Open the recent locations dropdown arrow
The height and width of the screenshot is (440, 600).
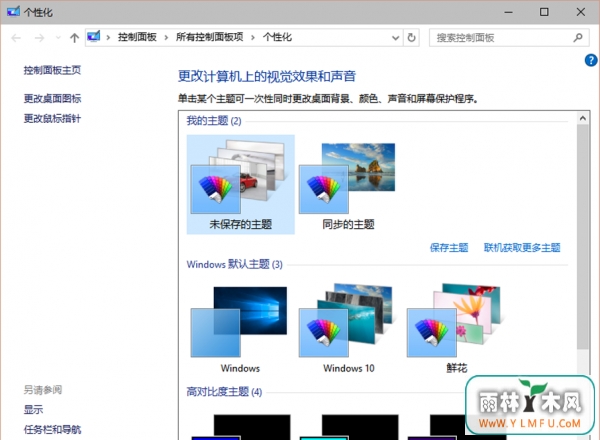(58, 37)
